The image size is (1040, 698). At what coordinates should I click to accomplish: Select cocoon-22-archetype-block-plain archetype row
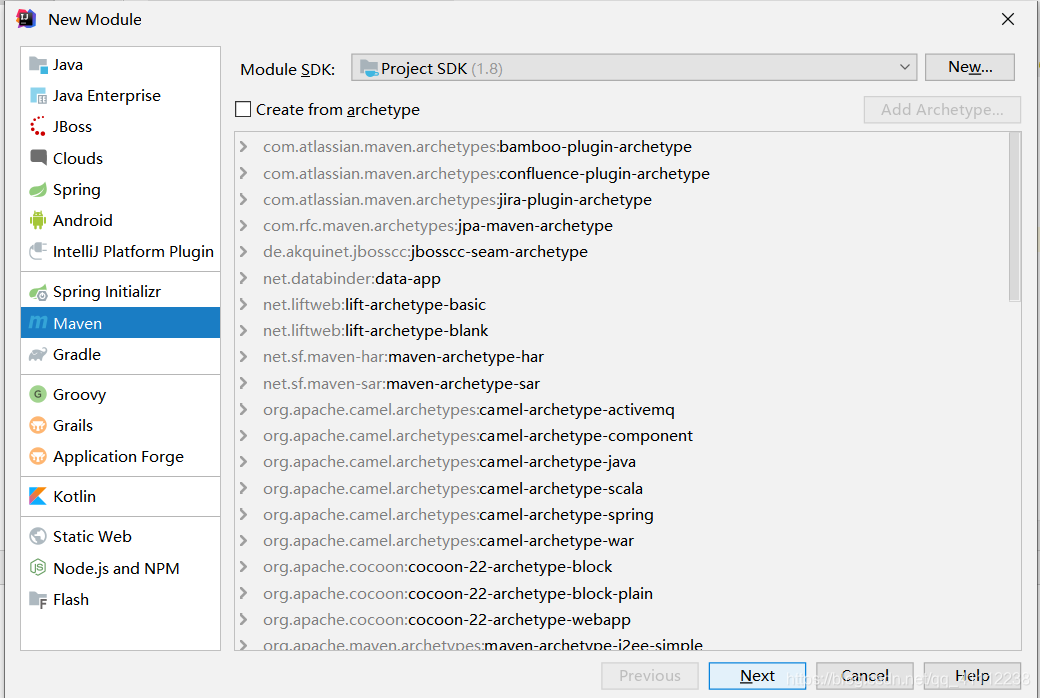point(622,593)
